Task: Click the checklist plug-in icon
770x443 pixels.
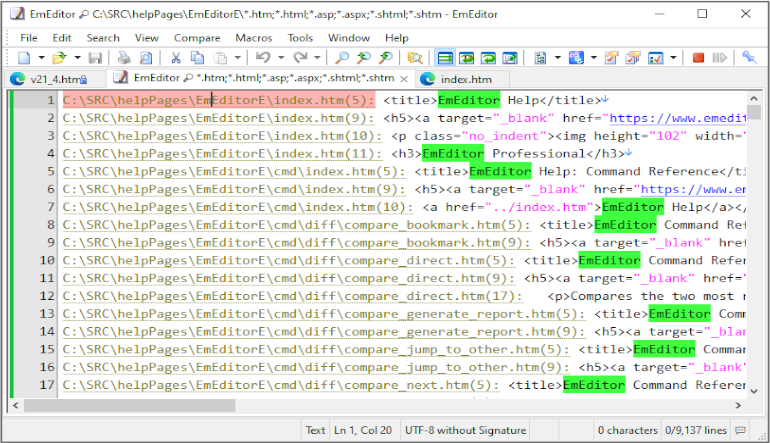Action: point(656,58)
